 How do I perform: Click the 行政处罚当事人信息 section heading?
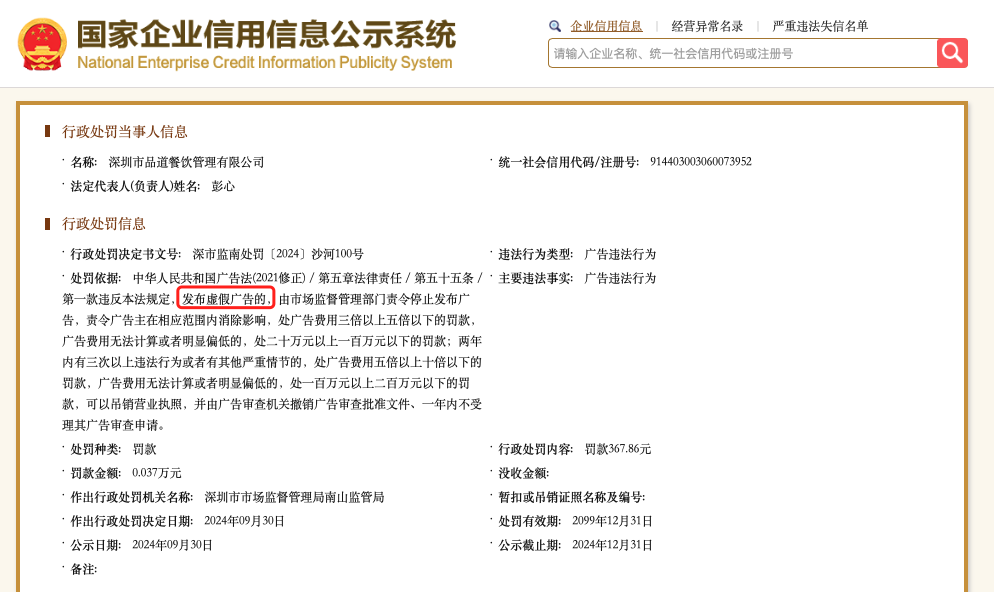tap(125, 132)
